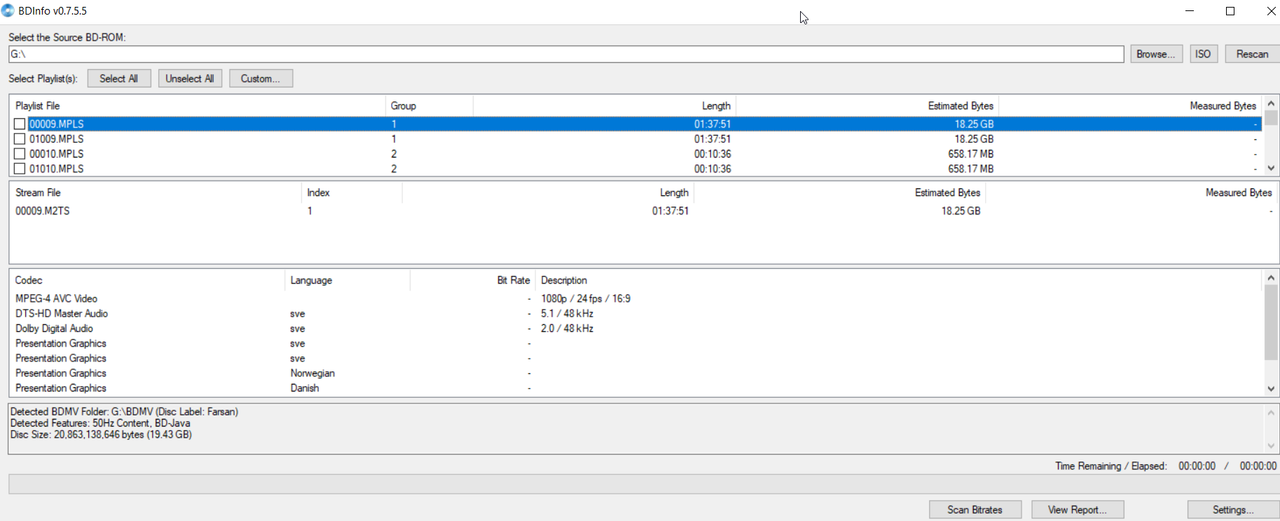The width and height of the screenshot is (1280, 521).
Task: Click the Codec column header
Action: click(x=148, y=280)
